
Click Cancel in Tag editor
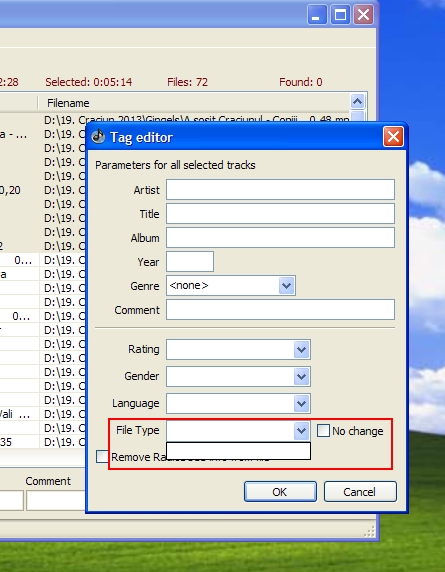tap(360, 492)
